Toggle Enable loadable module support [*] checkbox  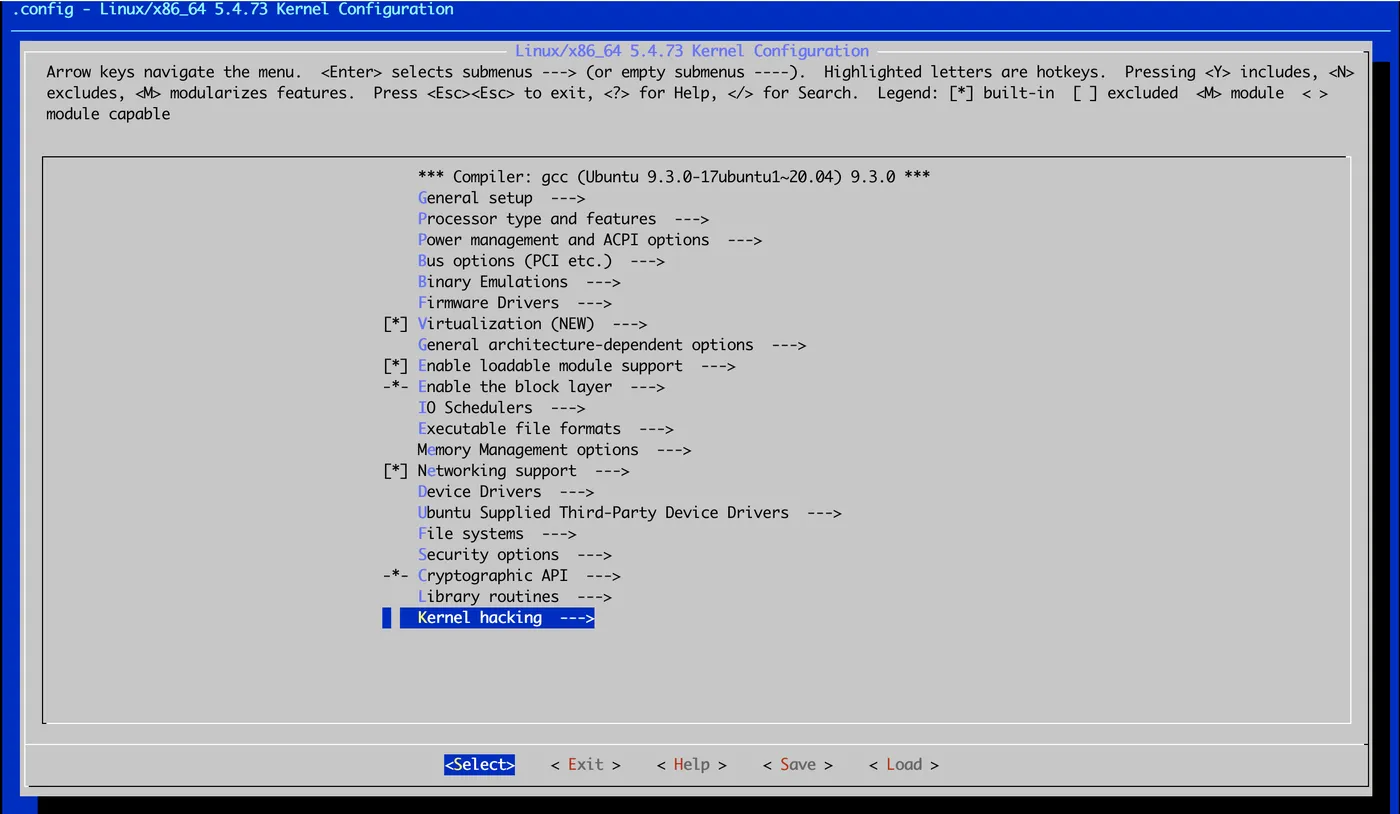(396, 366)
